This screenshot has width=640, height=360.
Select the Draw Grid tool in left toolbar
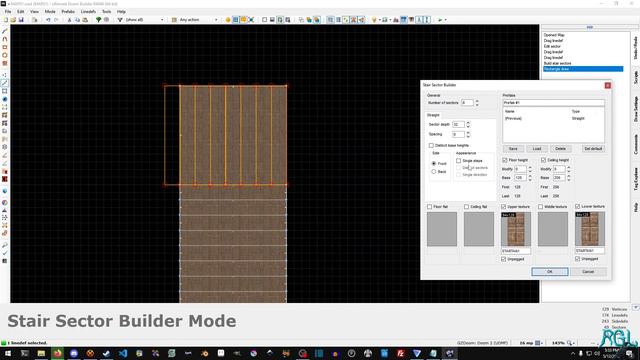tap(5, 63)
